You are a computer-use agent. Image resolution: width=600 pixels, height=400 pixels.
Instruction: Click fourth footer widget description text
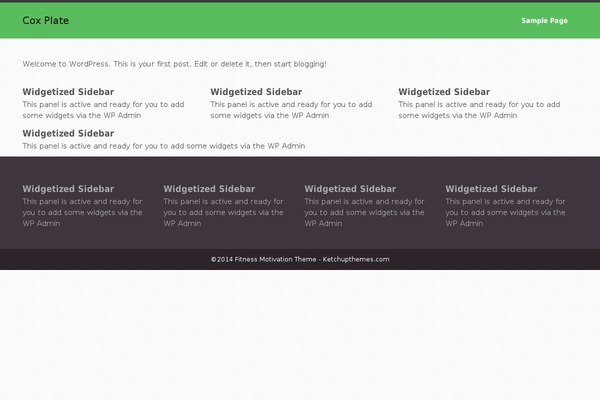(x=505, y=212)
